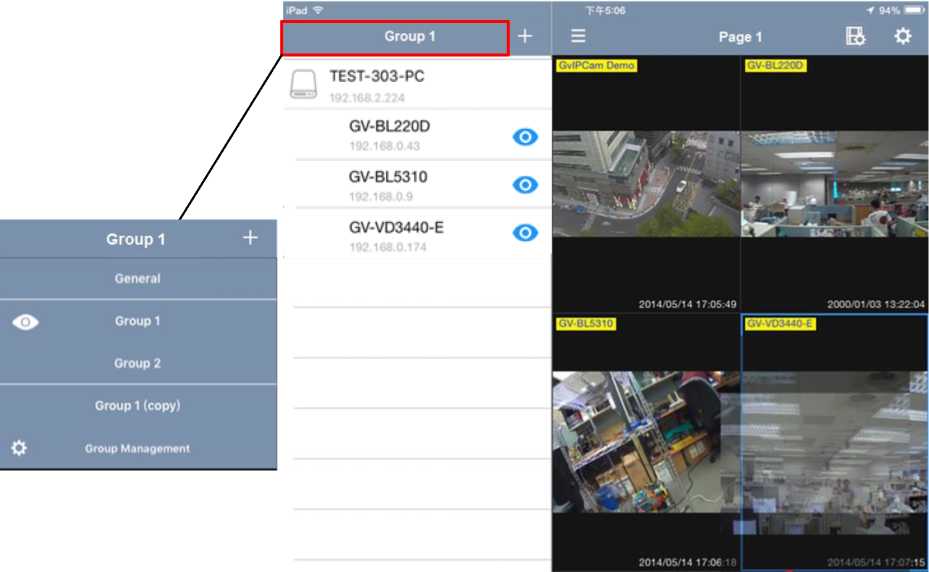The image size is (929, 572).
Task: Open the hamburger menu in camera view
Action: click(578, 36)
